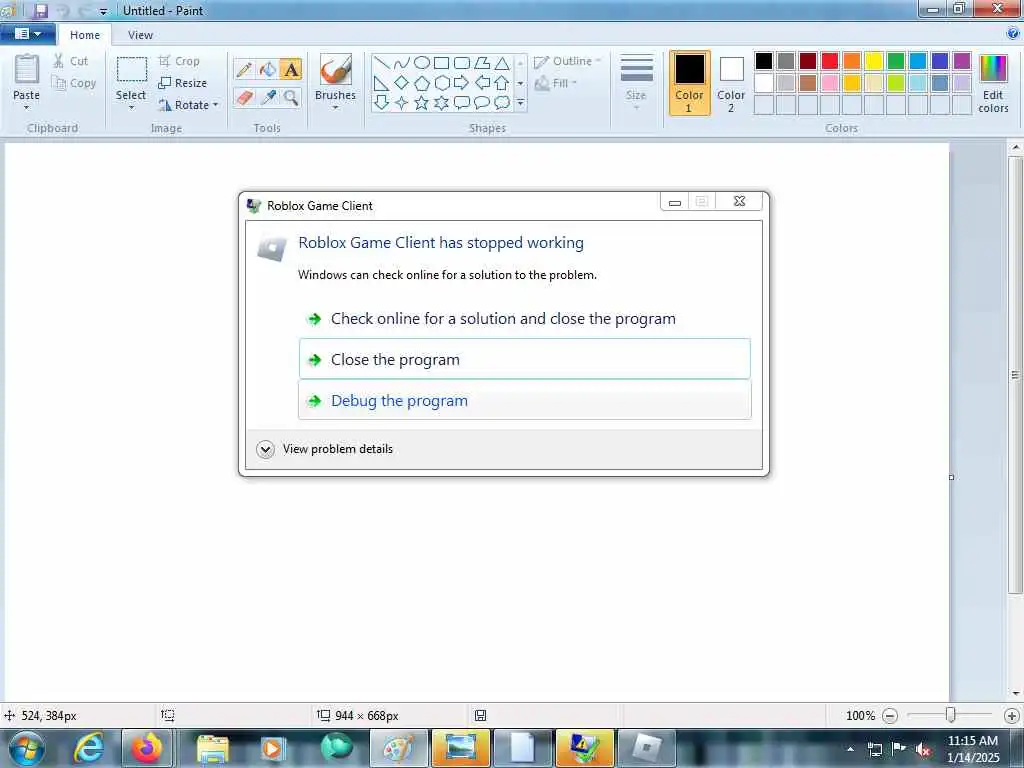Click the Resize image button
This screenshot has width=1024, height=768.
click(183, 83)
